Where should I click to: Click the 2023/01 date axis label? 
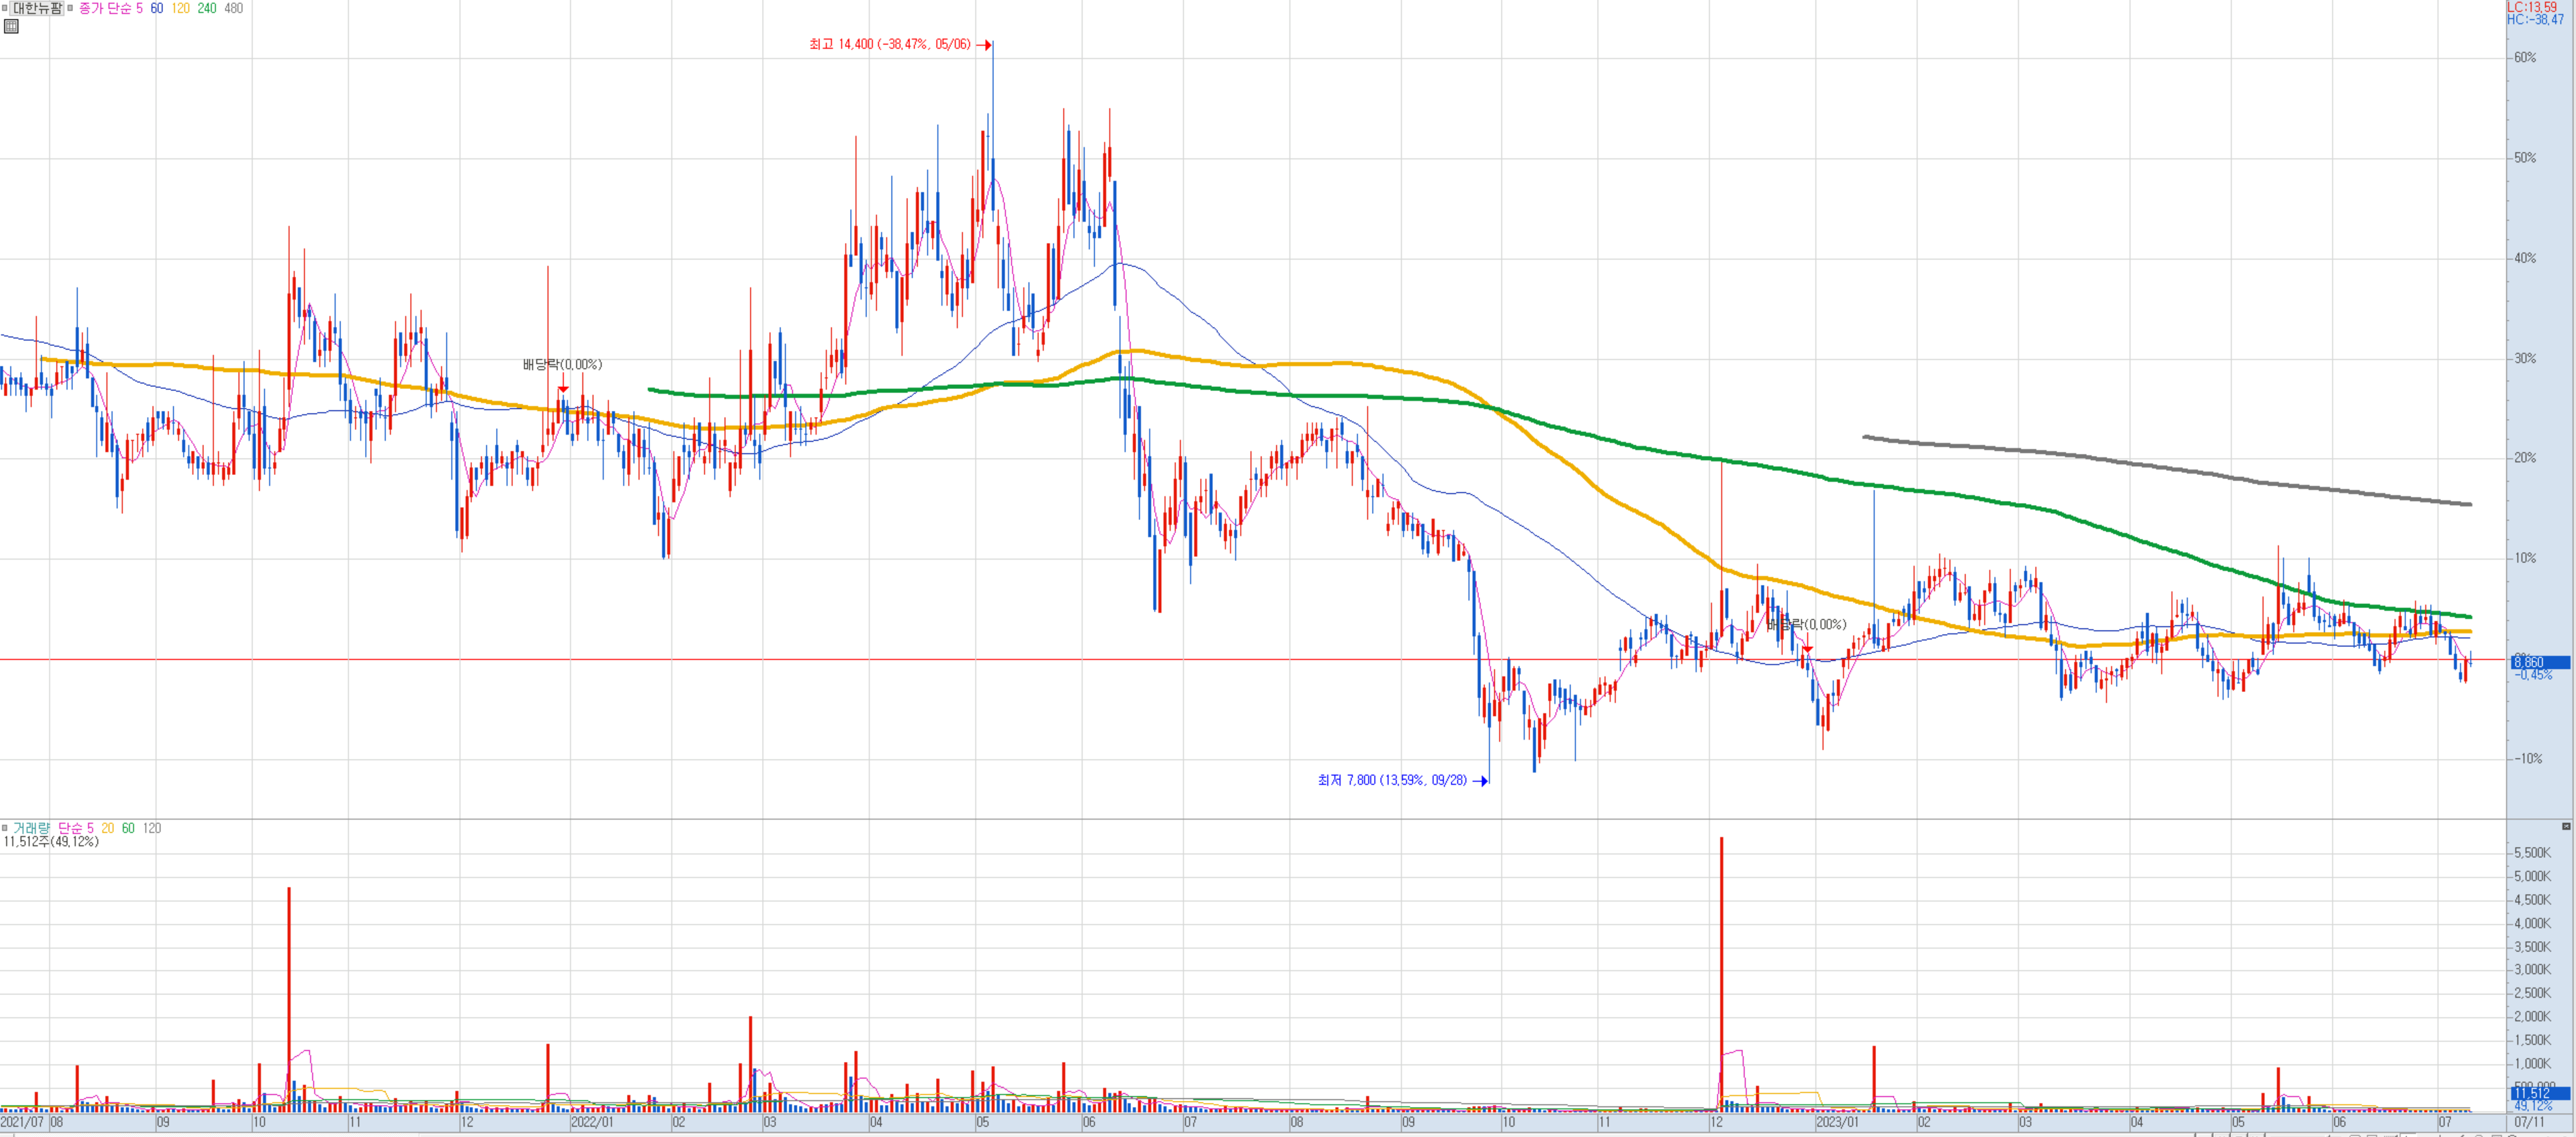click(x=1837, y=1122)
